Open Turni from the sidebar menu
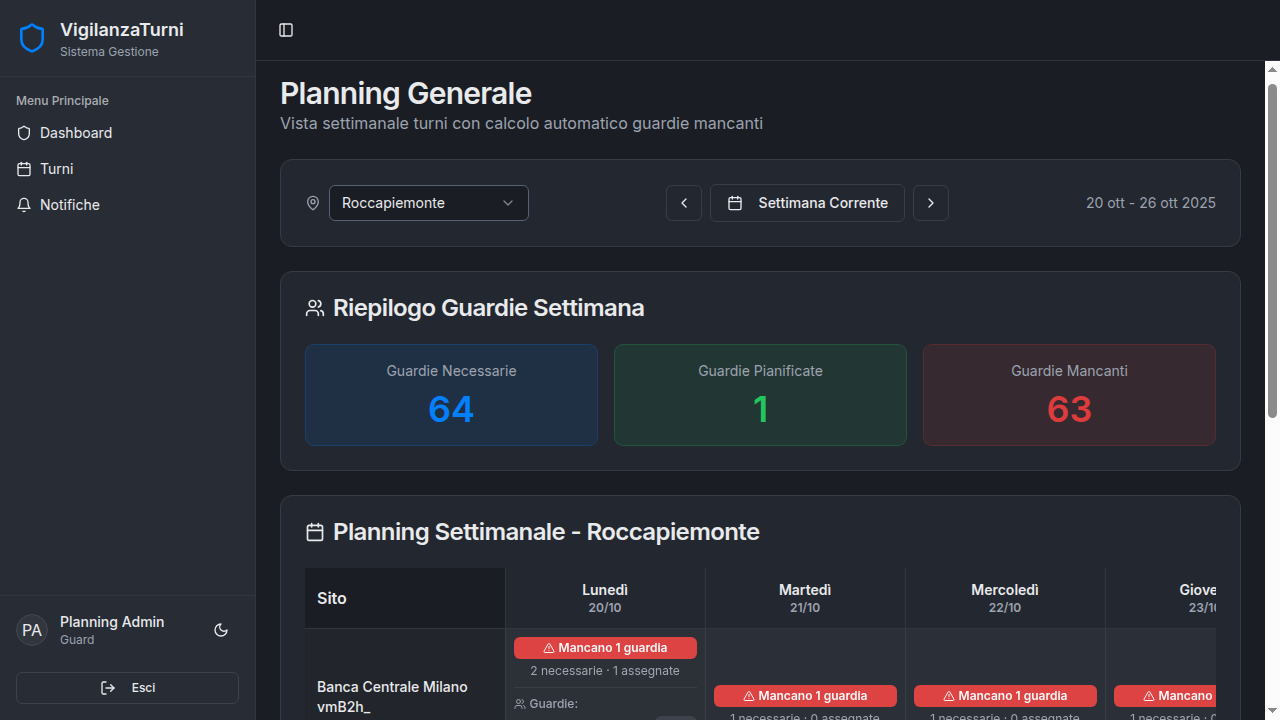The width and height of the screenshot is (1280, 720). 57,169
